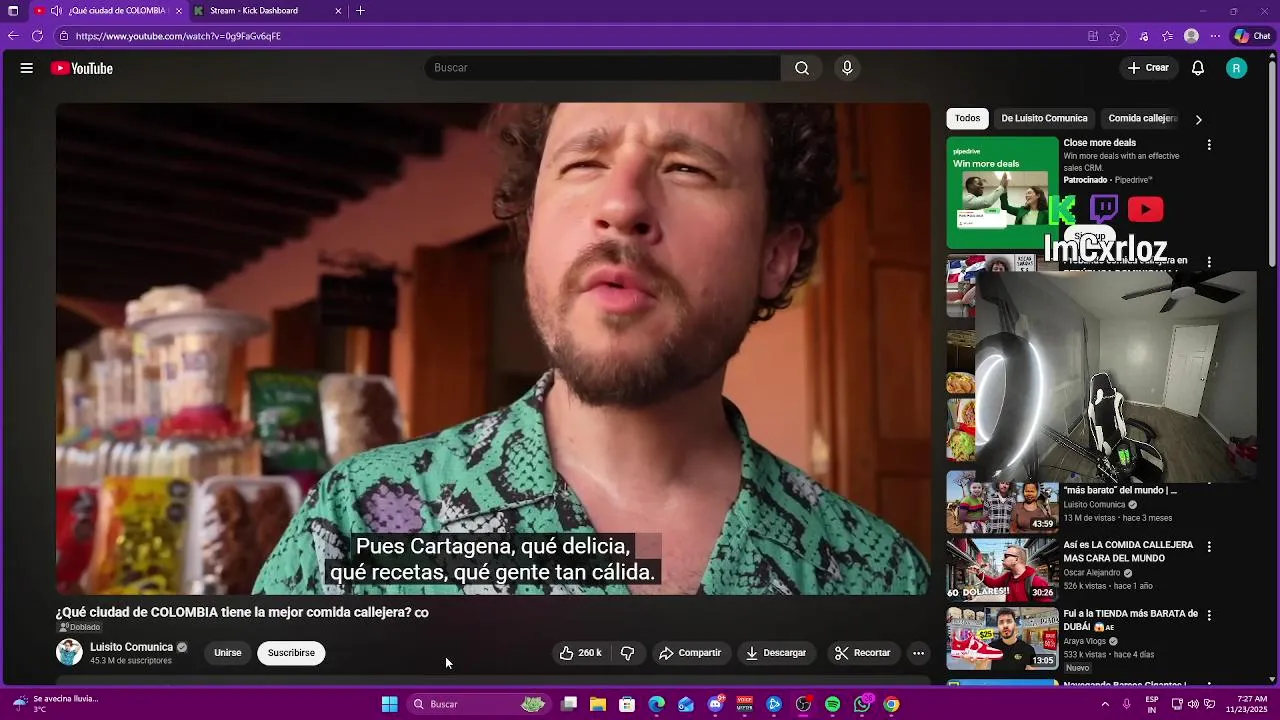Image resolution: width=1280 pixels, height=720 pixels.
Task: View site information lock icon
Action: pyautogui.click(x=63, y=36)
